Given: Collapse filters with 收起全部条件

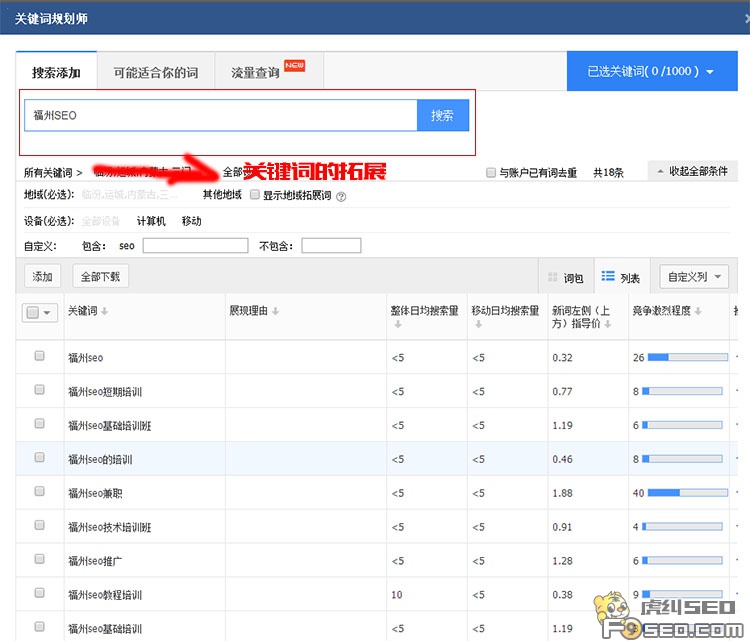Looking at the screenshot, I should 692,172.
